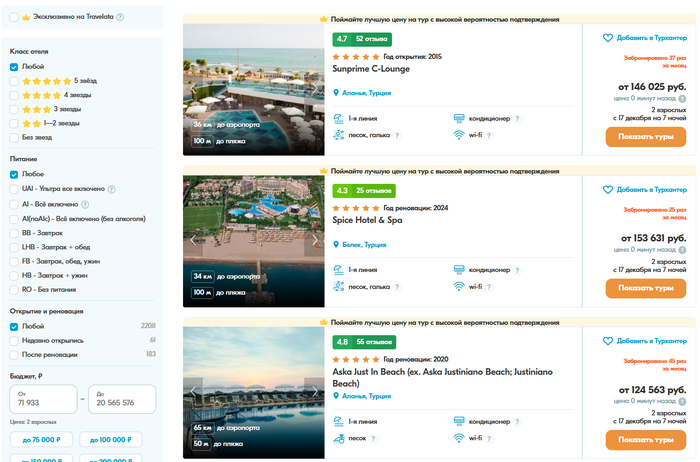700x462 pixels.
Task: Select the до 75 000 ₽ budget preset
Action: tap(41, 439)
